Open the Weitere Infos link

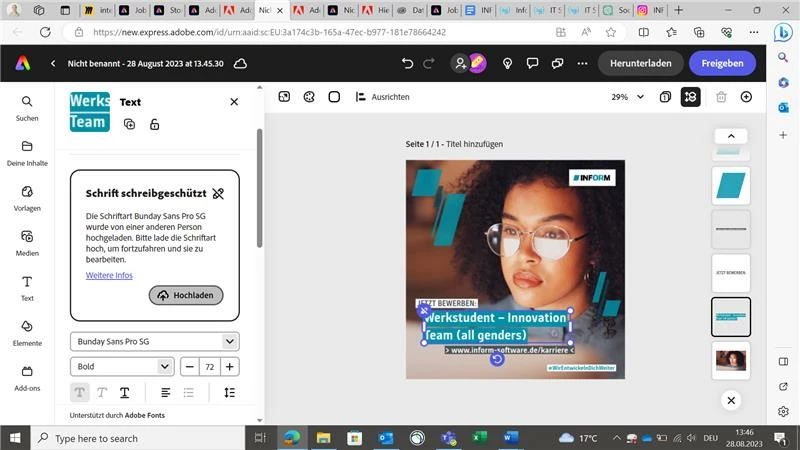(109, 275)
